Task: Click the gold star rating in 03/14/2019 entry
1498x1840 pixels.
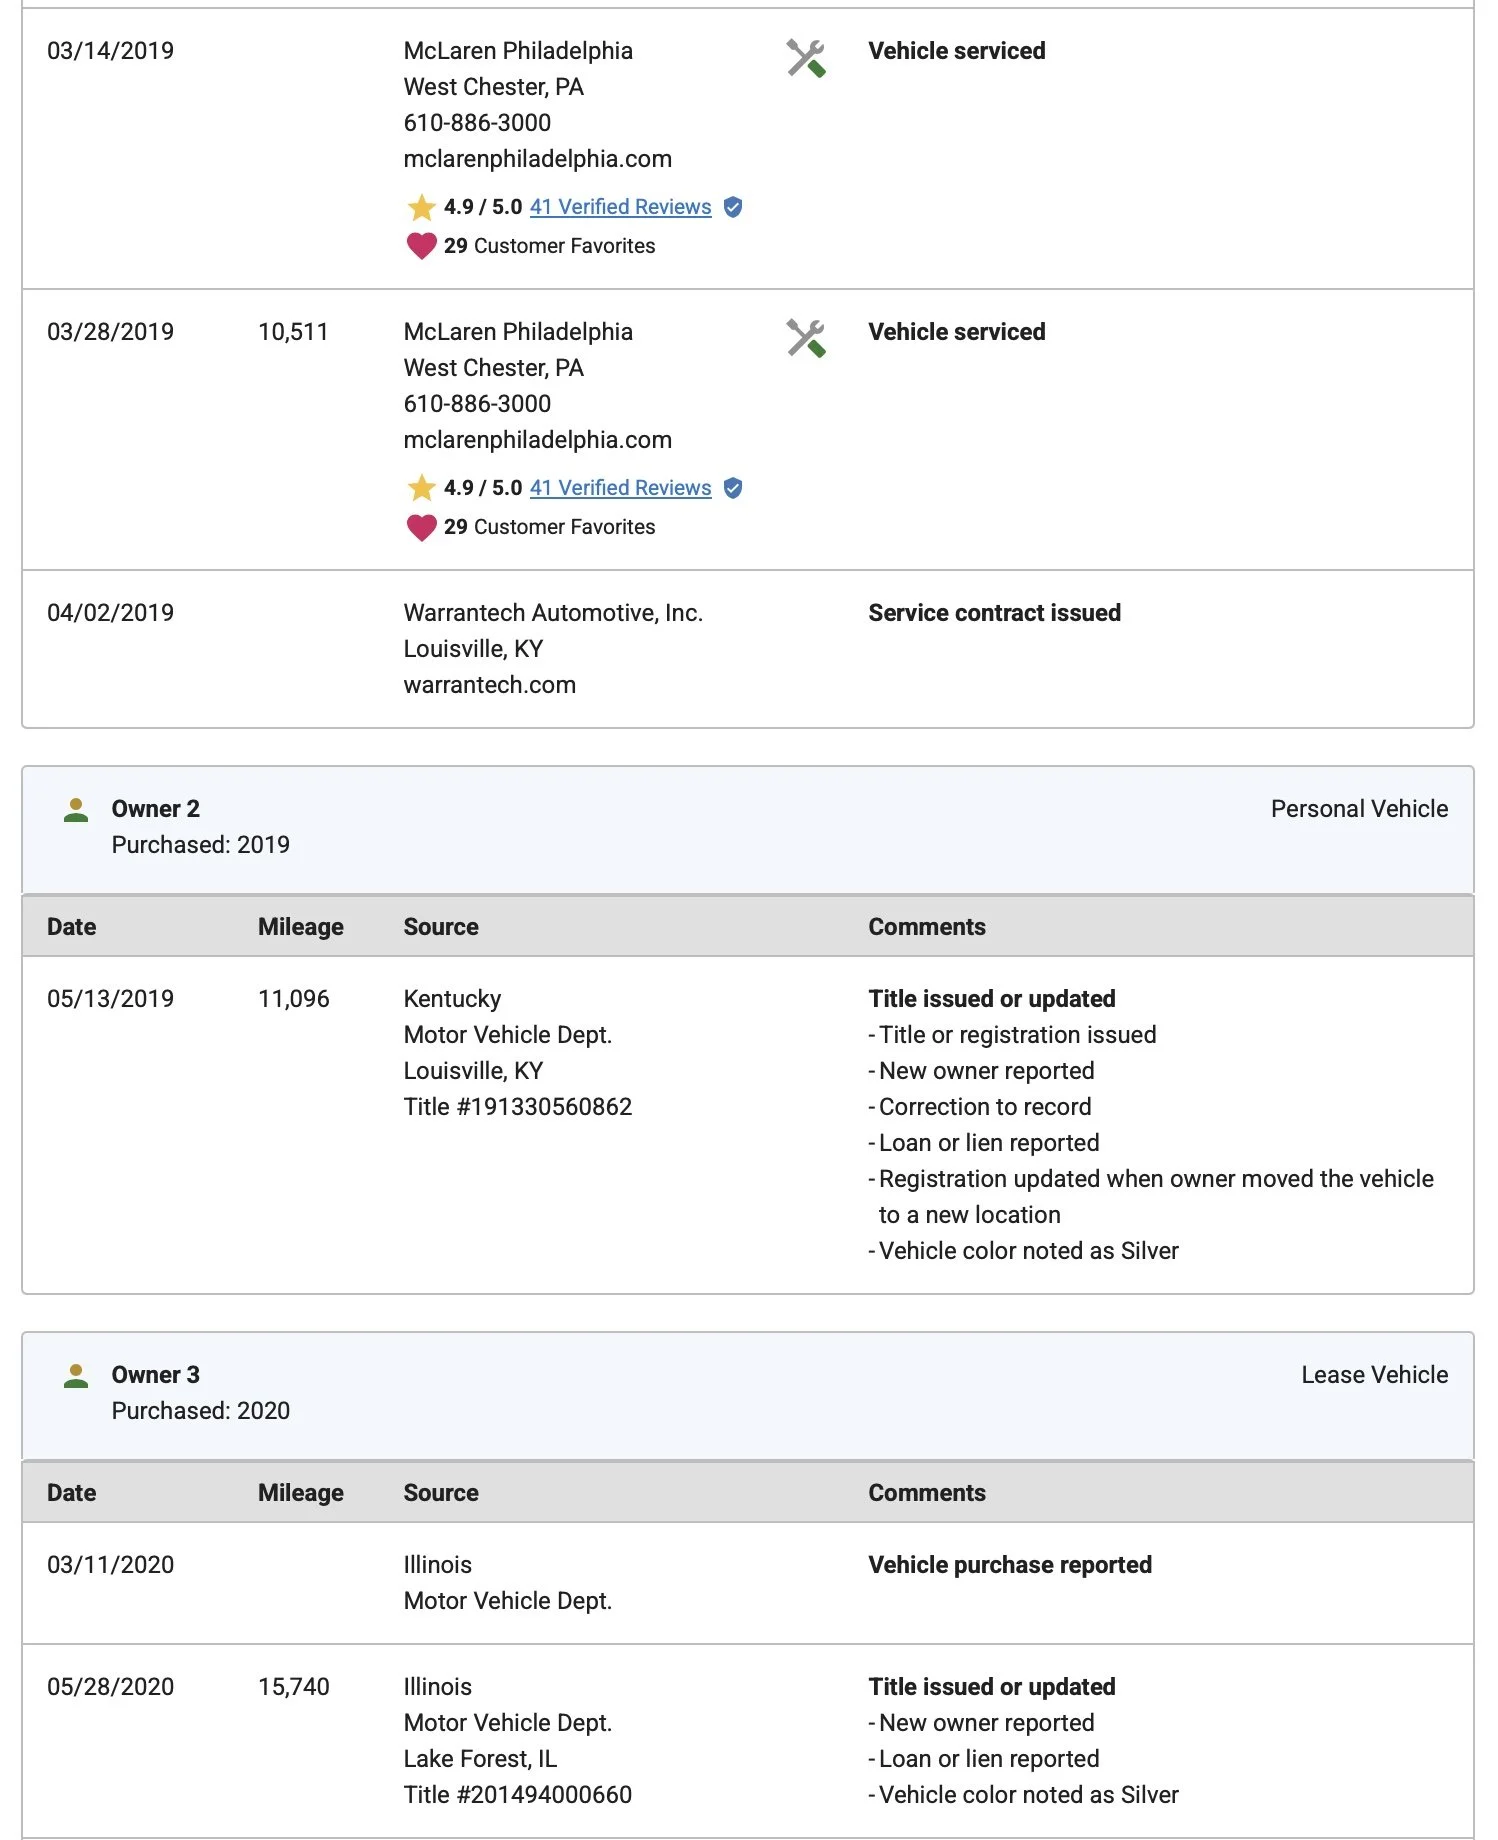Action: (x=421, y=207)
